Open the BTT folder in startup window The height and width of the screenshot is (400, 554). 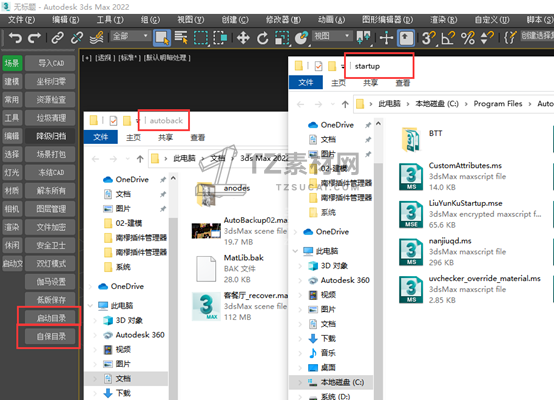422,139
